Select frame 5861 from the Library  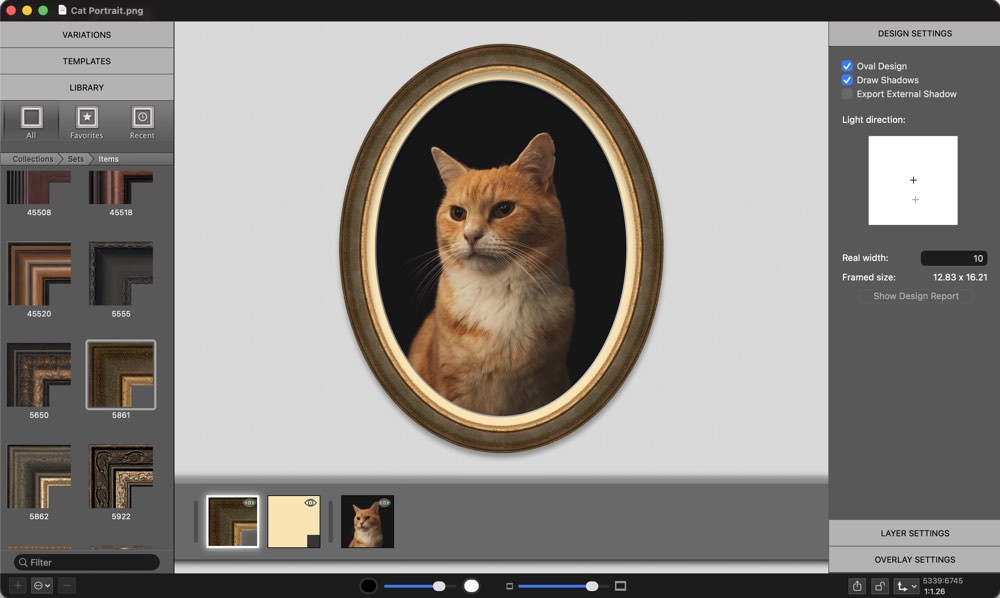coord(120,374)
